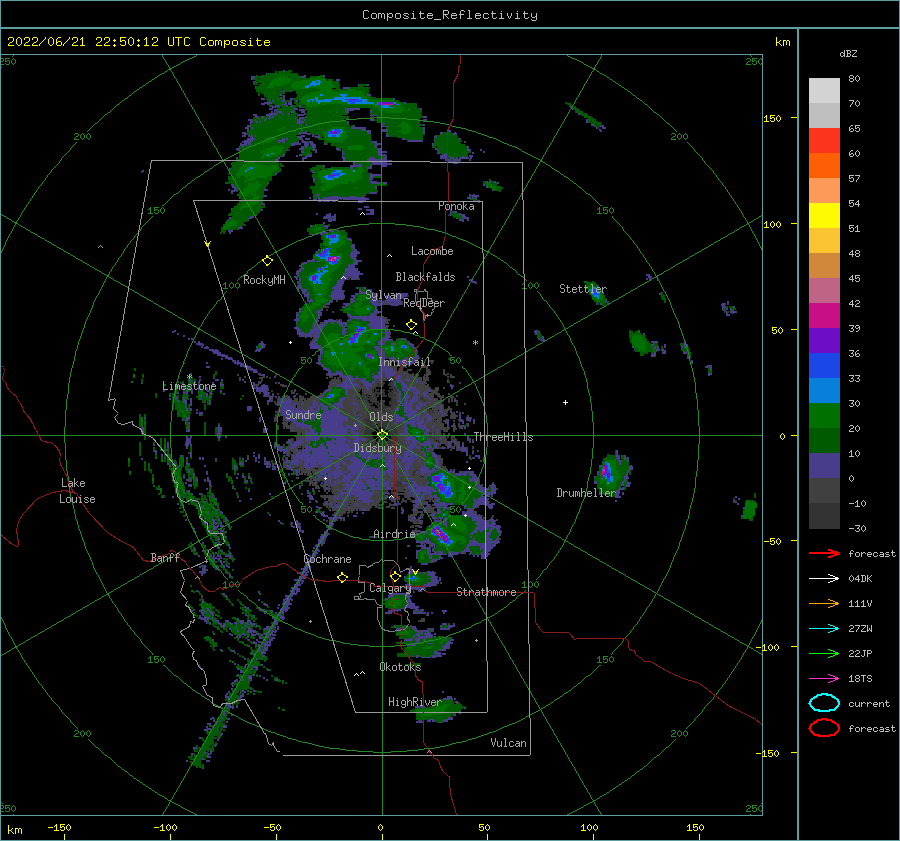Select the 60 dBZ red color swatch
Image resolution: width=900 pixels, height=841 pixels.
(824, 141)
